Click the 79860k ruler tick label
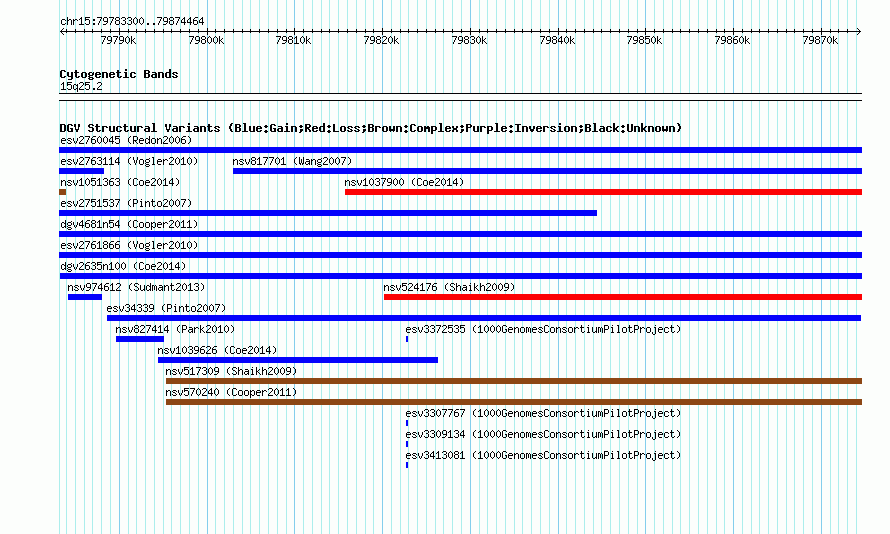This screenshot has height=534, width=890. pyautogui.click(x=732, y=40)
